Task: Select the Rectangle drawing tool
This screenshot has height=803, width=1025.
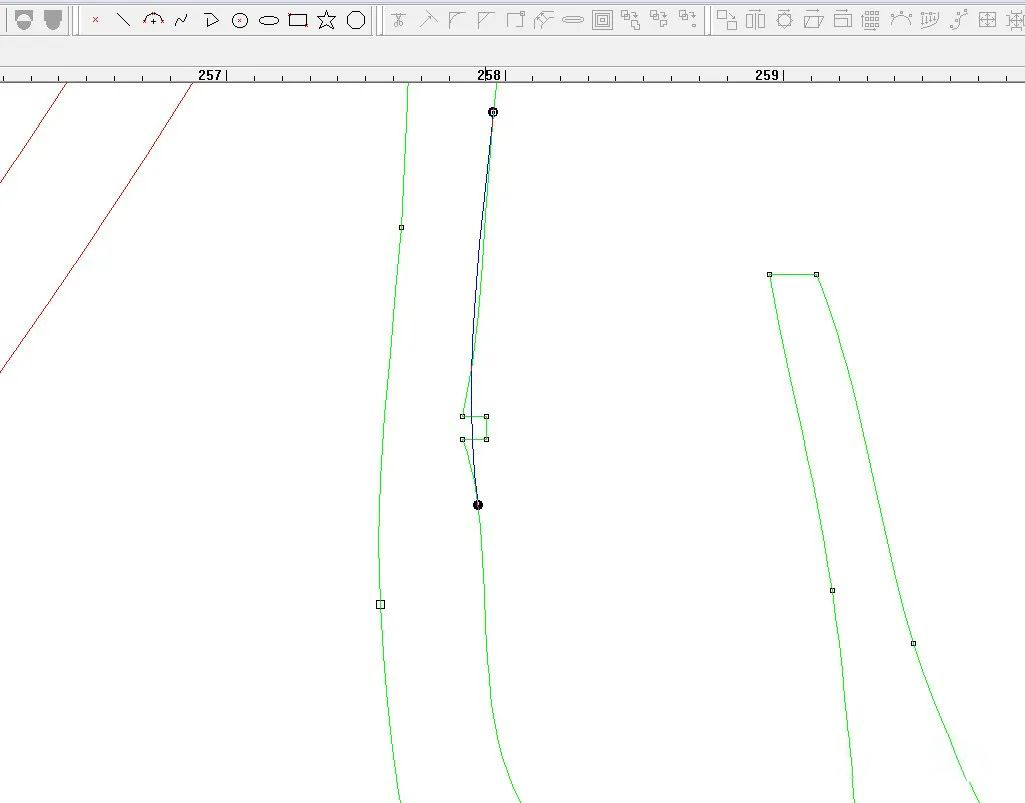Action: (298, 20)
